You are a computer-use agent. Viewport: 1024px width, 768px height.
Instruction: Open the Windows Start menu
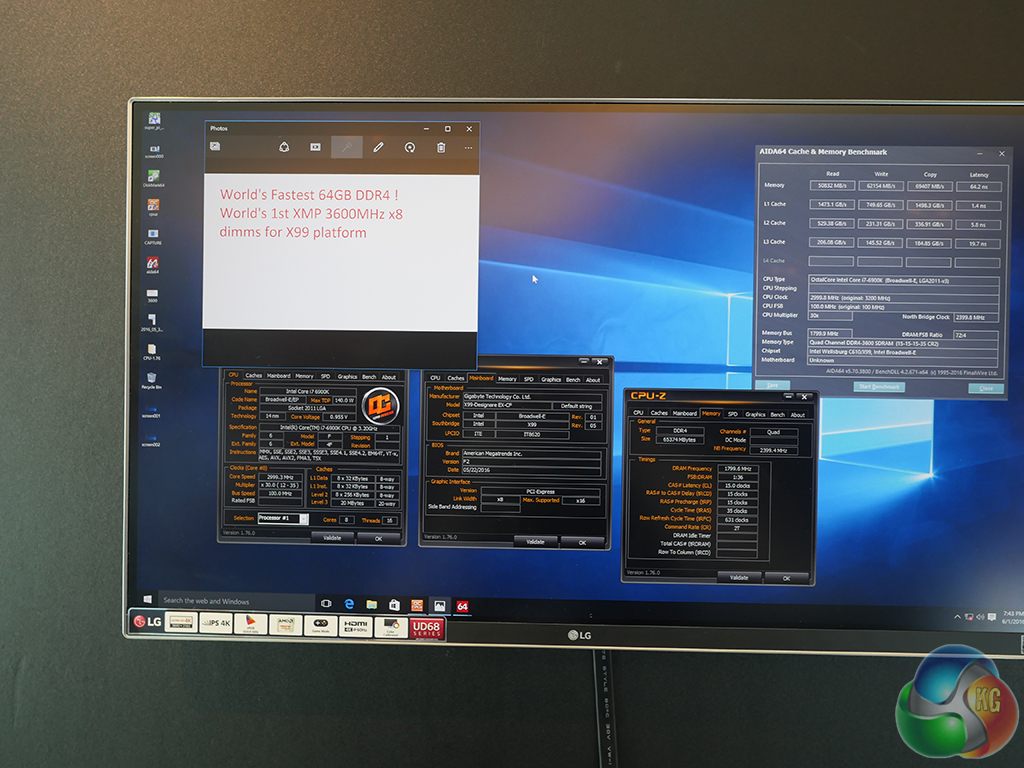point(147,600)
